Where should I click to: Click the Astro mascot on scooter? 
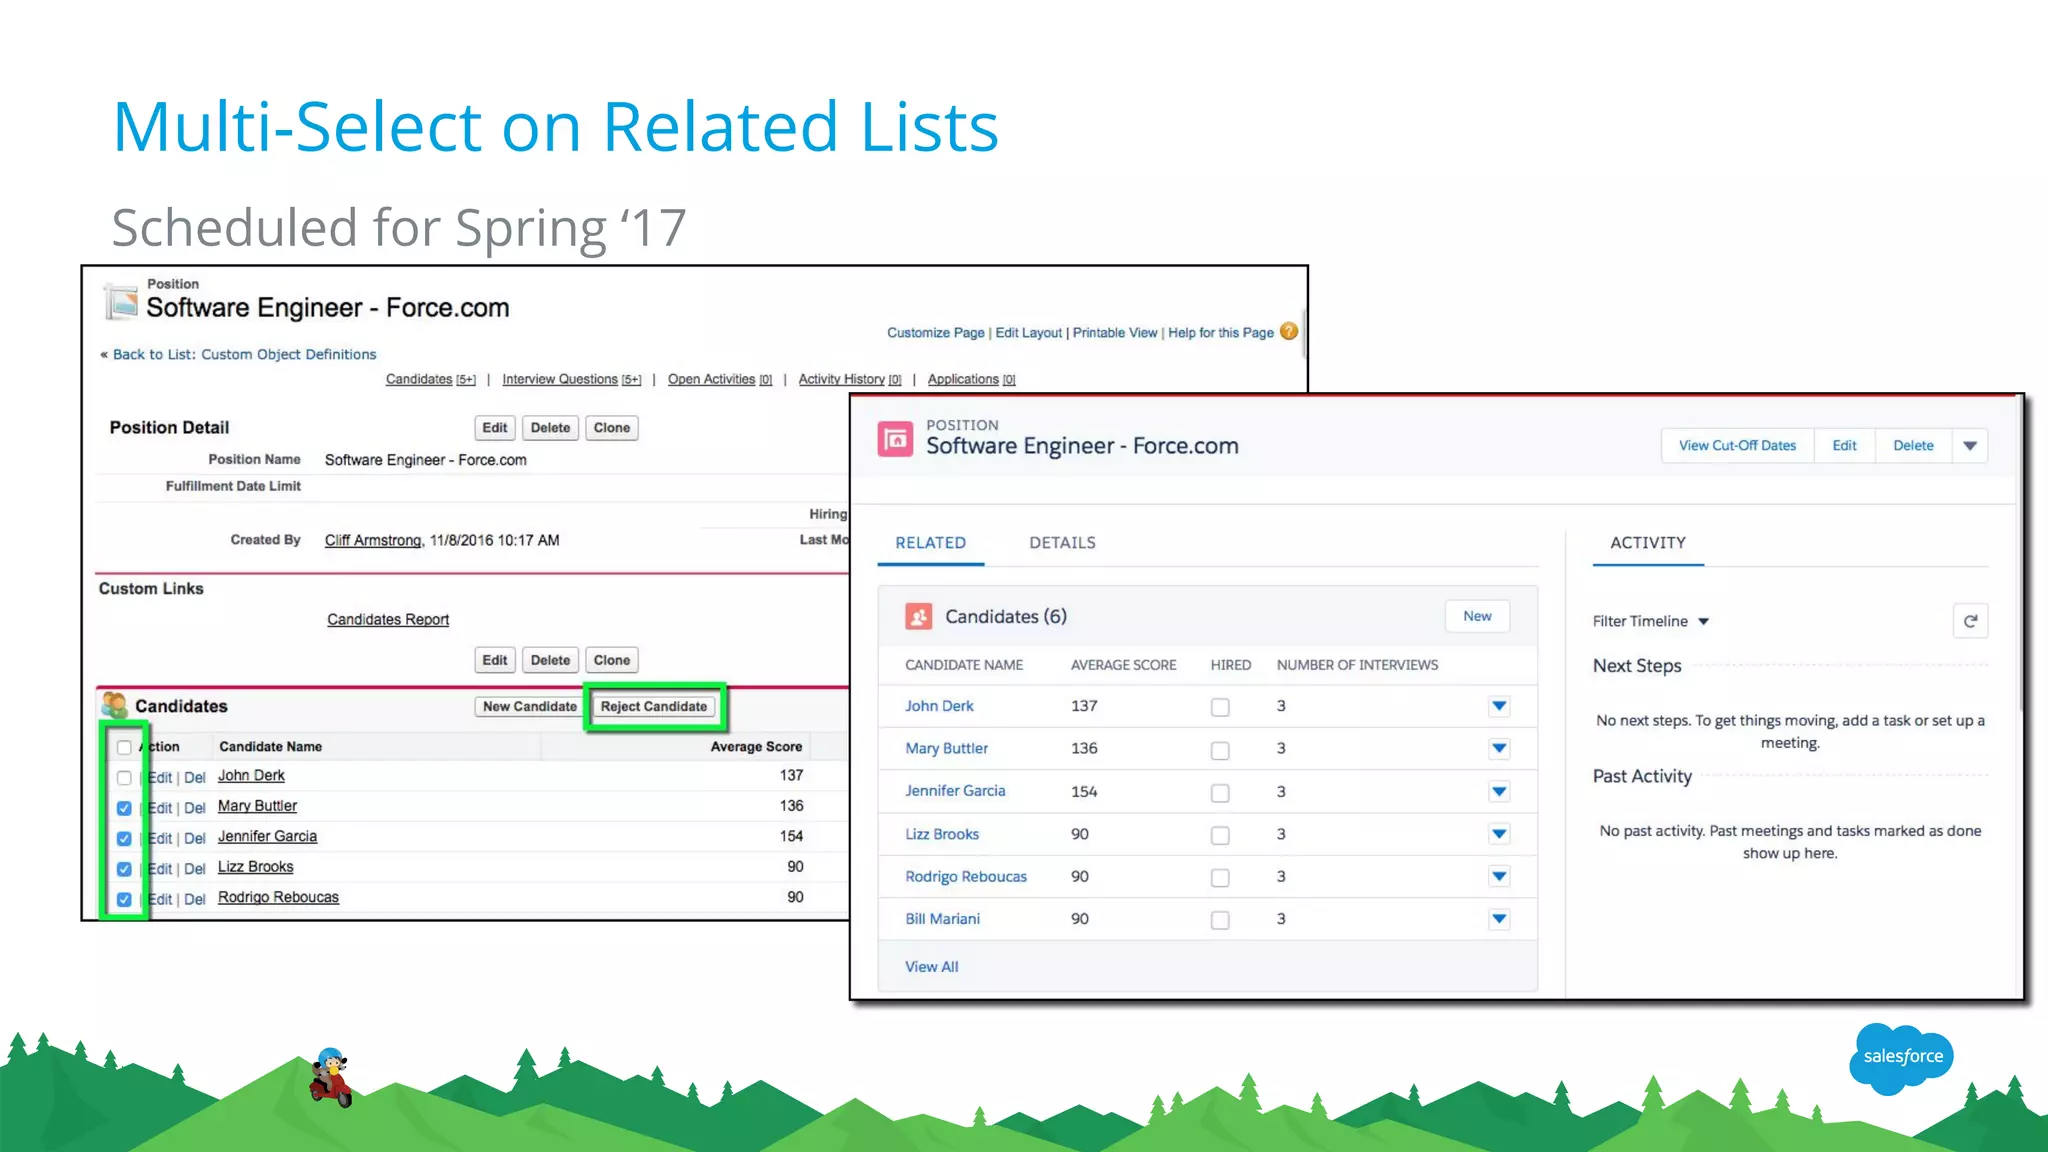(331, 1077)
